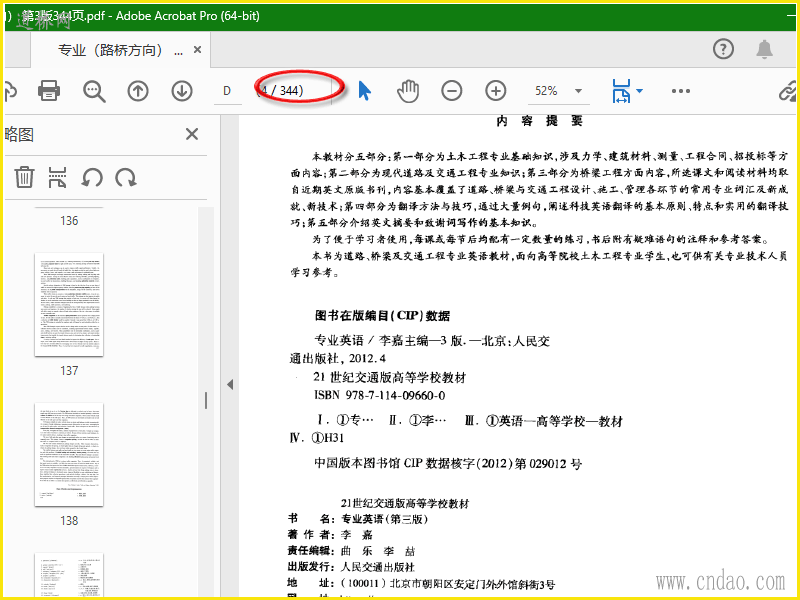Switch to the 专业（路桥方向）tab
Viewport: 800px width, 600px height.
point(119,50)
